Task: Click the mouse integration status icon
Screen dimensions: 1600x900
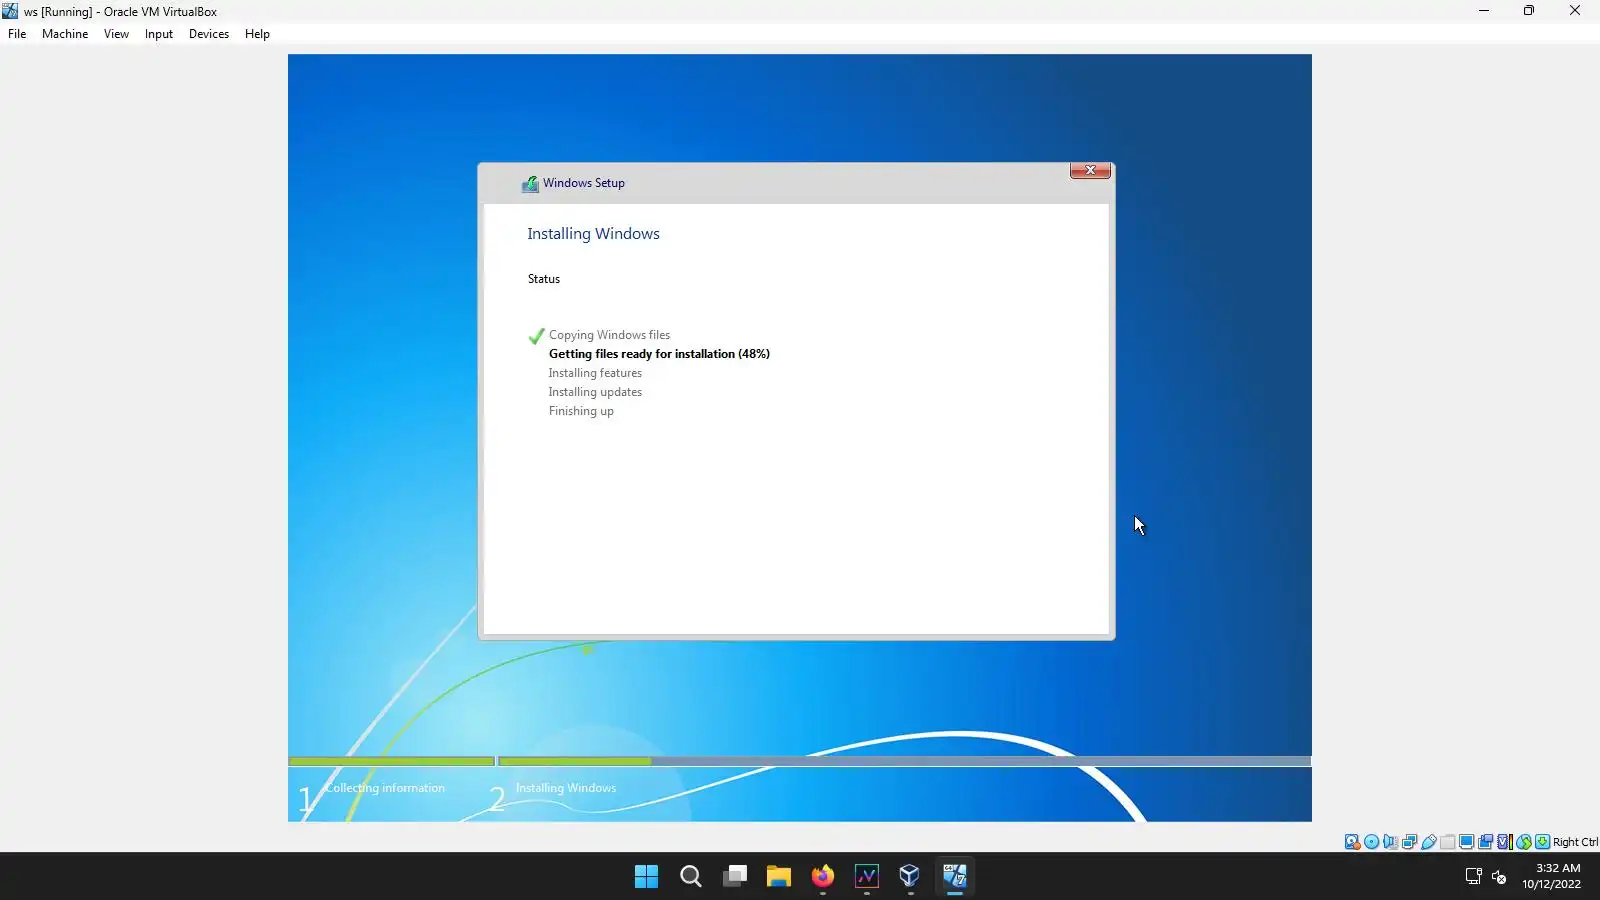Action: [1524, 842]
